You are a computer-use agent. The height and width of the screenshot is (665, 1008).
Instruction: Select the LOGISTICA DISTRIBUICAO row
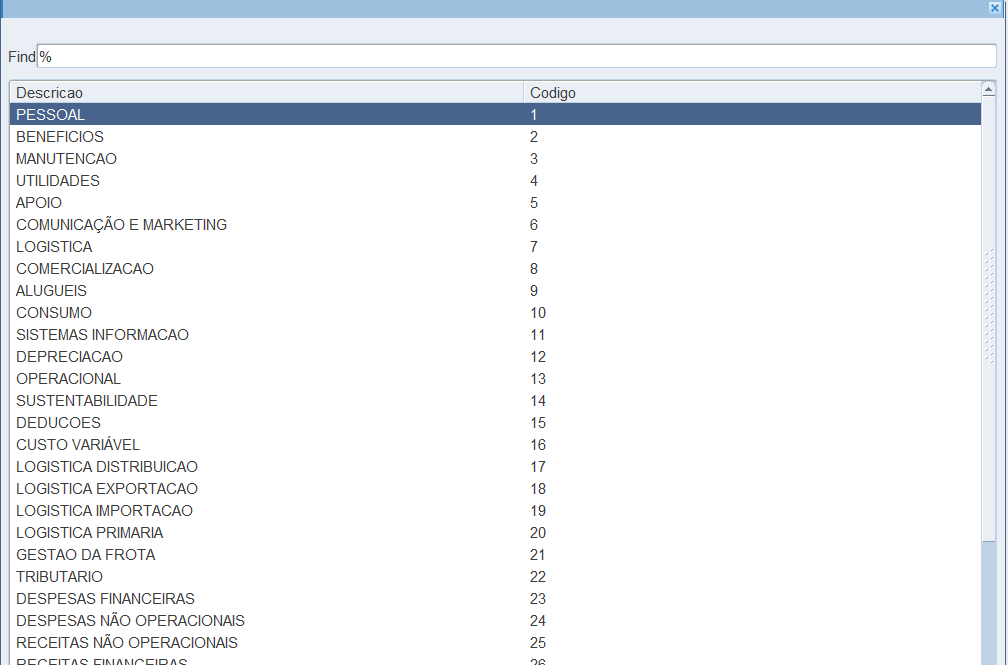[495, 466]
